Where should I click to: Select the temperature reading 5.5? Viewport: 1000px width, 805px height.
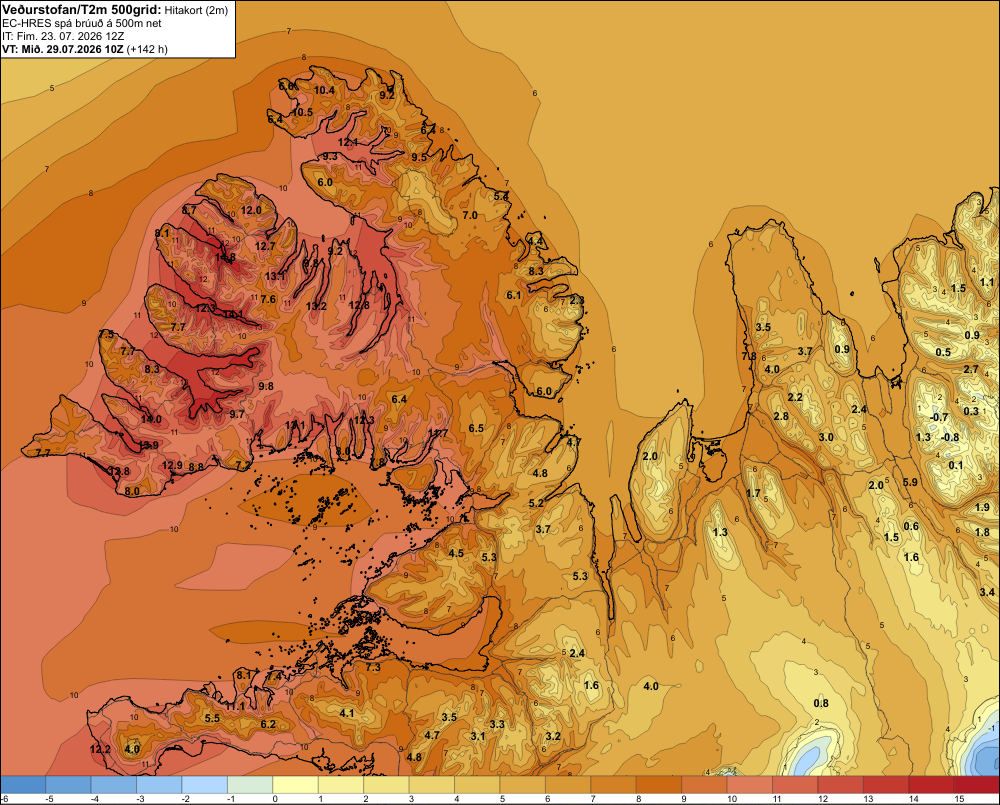click(212, 718)
